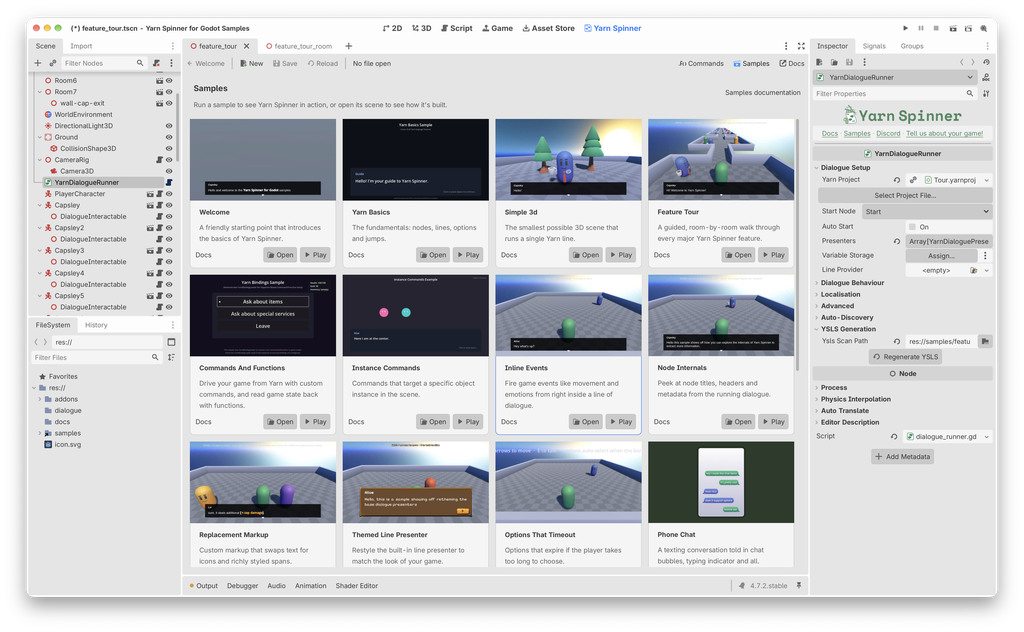1024x632 pixels.
Task: Instantiate a child scene via link icon
Action: coord(53,63)
